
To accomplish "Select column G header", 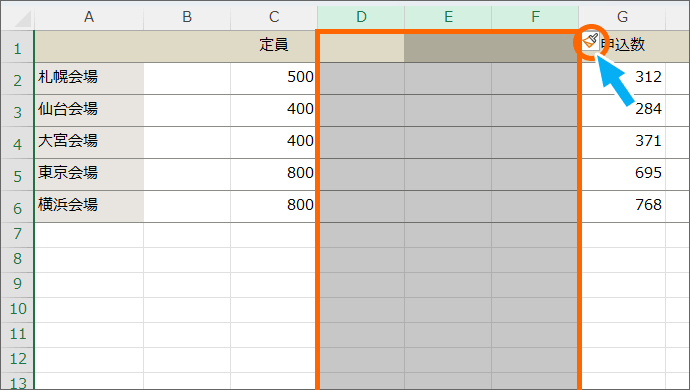I will [x=622, y=17].
